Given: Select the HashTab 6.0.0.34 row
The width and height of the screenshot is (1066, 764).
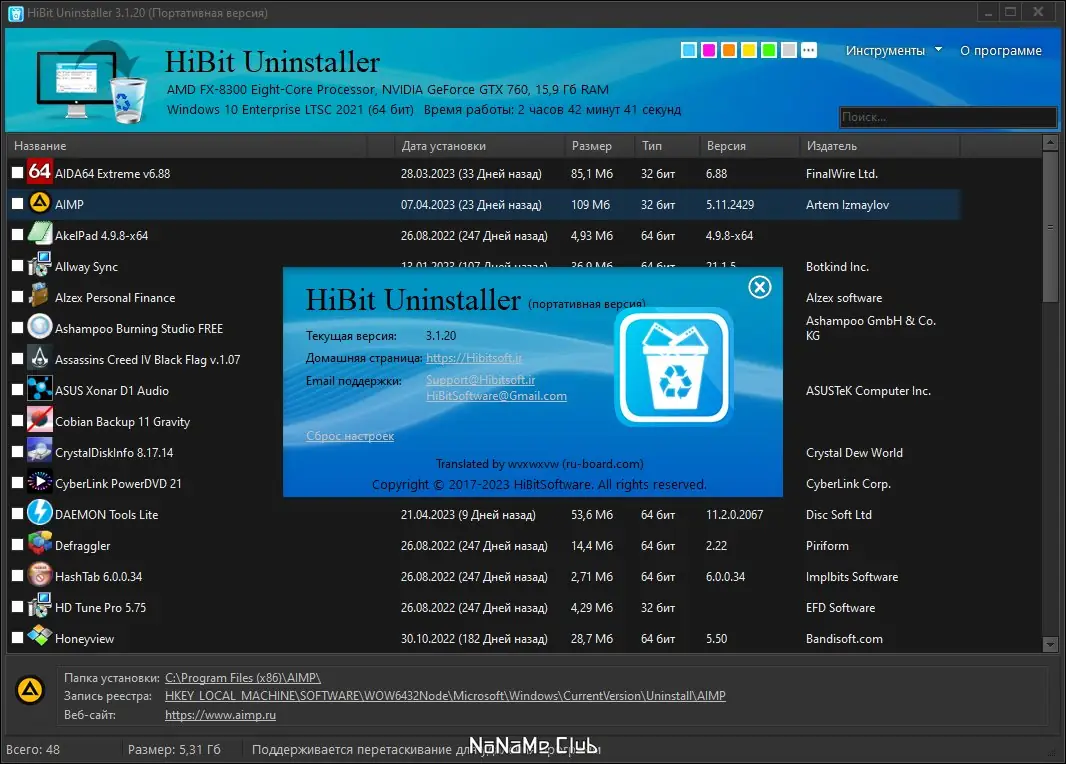Looking at the screenshot, I should click(483, 576).
